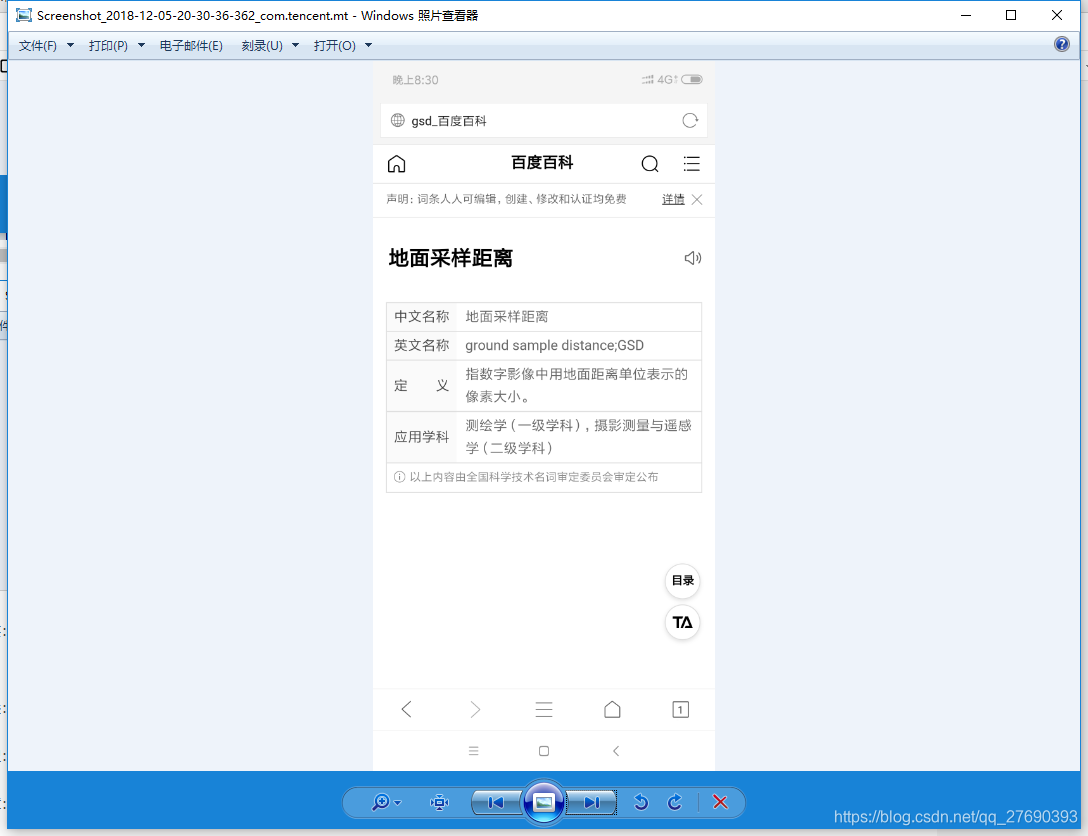1088x836 pixels.
Task: Open the browser hamburger menu icon
Action: pos(544,709)
